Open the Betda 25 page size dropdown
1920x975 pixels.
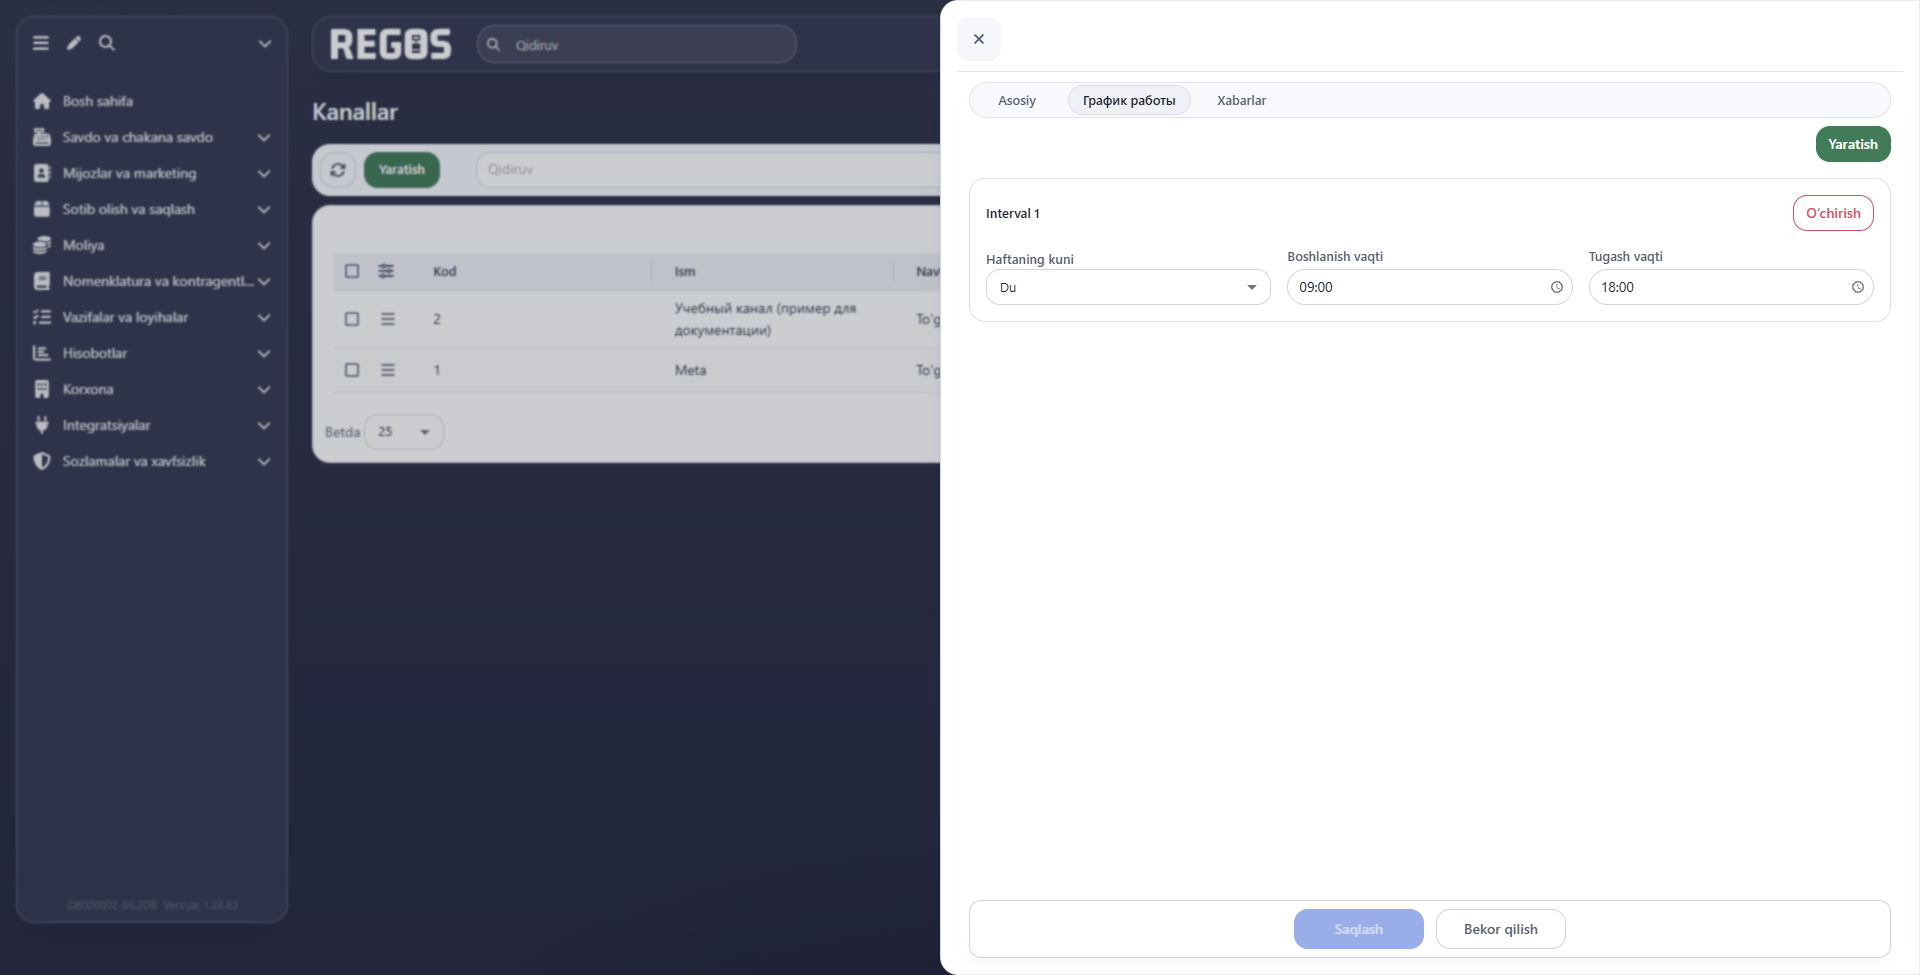click(x=404, y=432)
